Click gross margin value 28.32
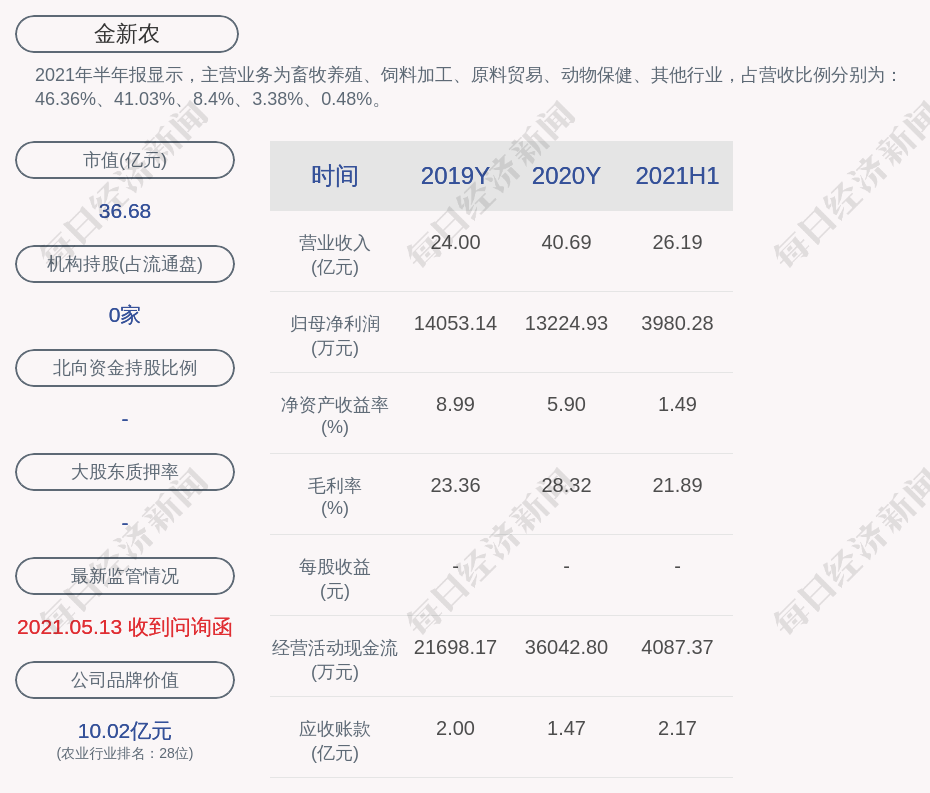The width and height of the screenshot is (930, 793). [x=566, y=485]
